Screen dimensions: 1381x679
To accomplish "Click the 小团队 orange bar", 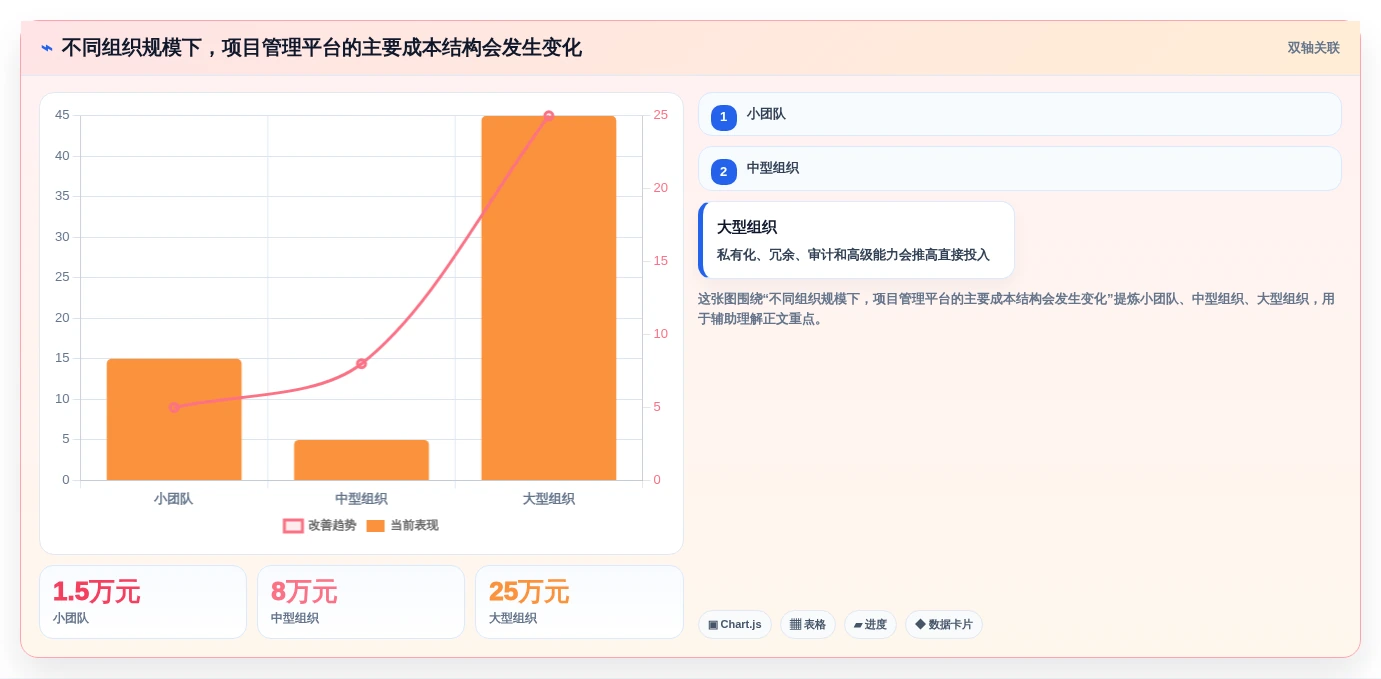I will [x=174, y=419].
